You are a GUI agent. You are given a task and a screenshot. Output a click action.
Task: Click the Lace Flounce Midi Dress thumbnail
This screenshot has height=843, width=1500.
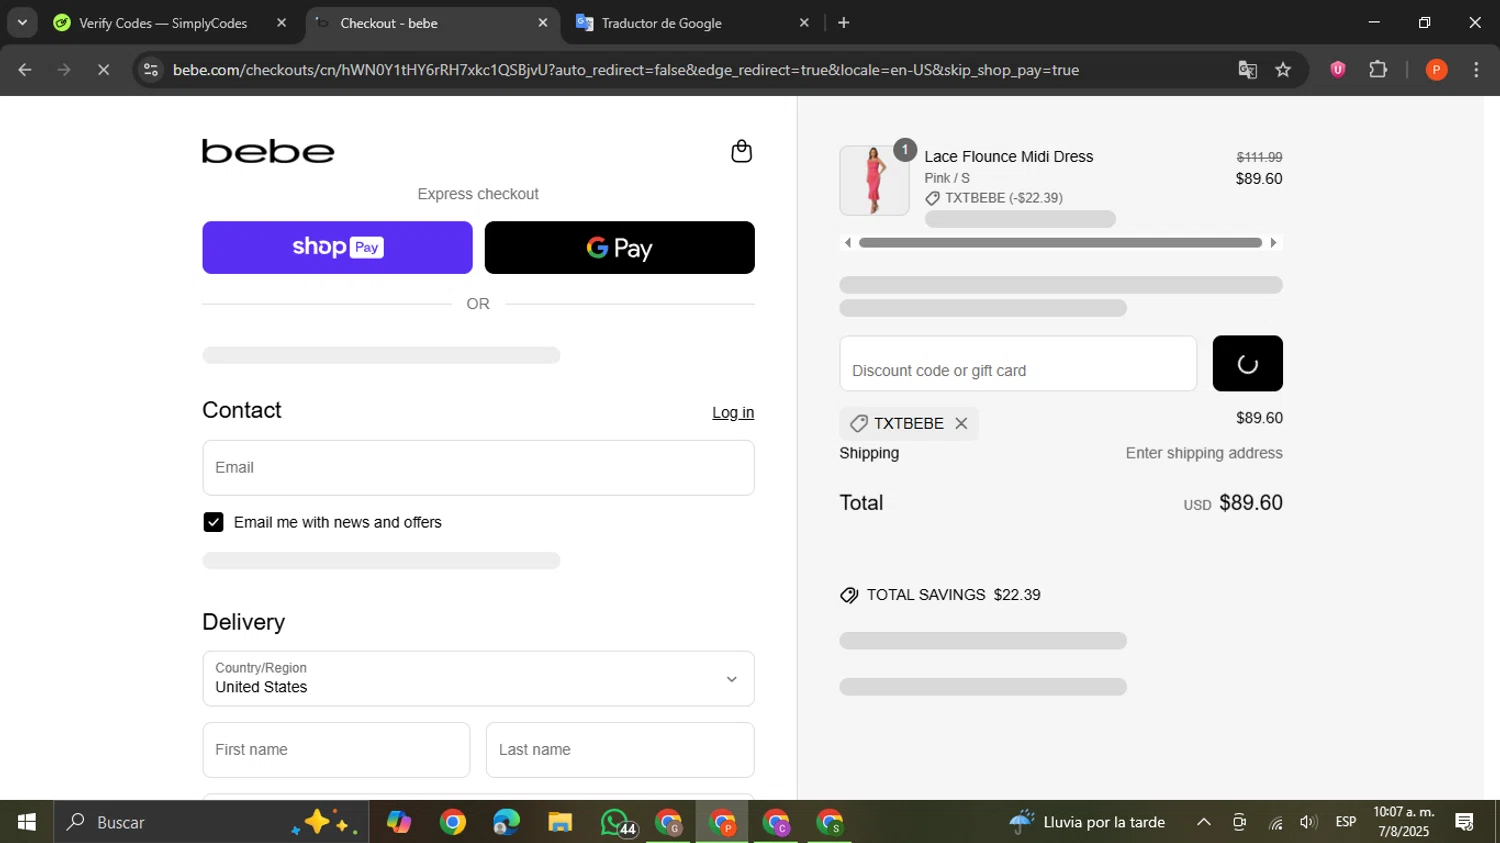[x=874, y=180]
